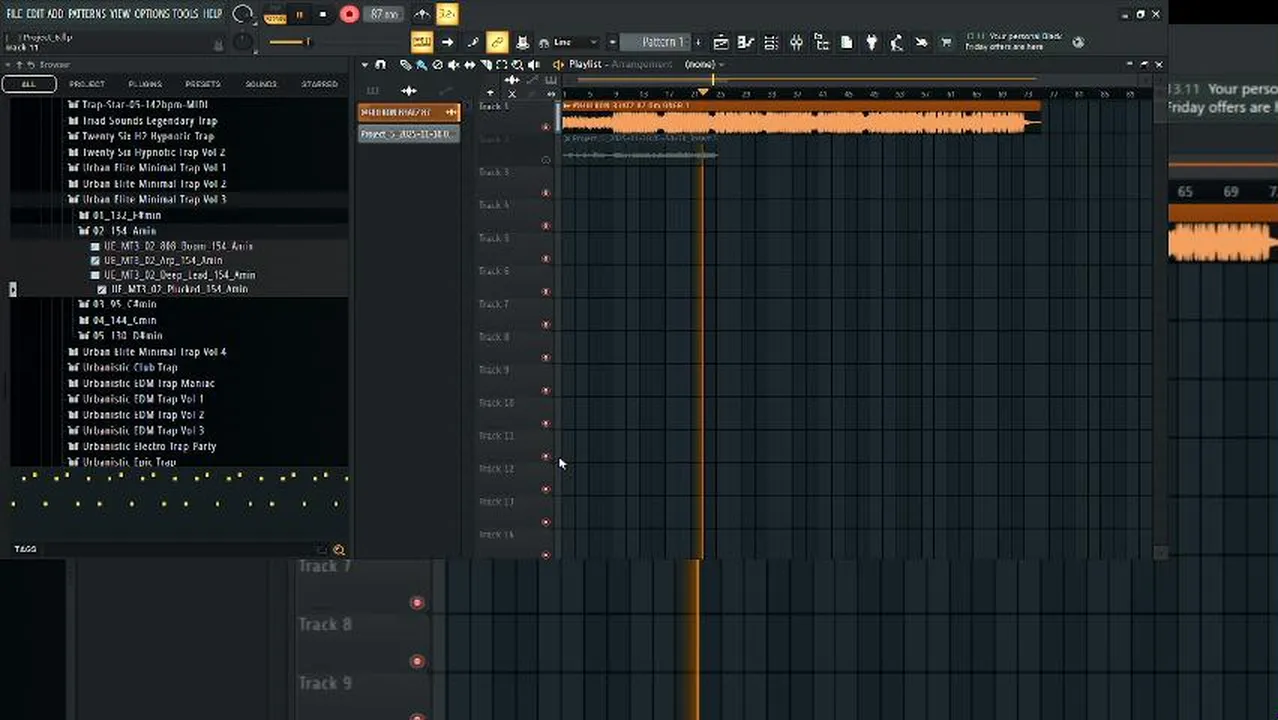Toggle typing keyboard to piano button

pos(422,42)
